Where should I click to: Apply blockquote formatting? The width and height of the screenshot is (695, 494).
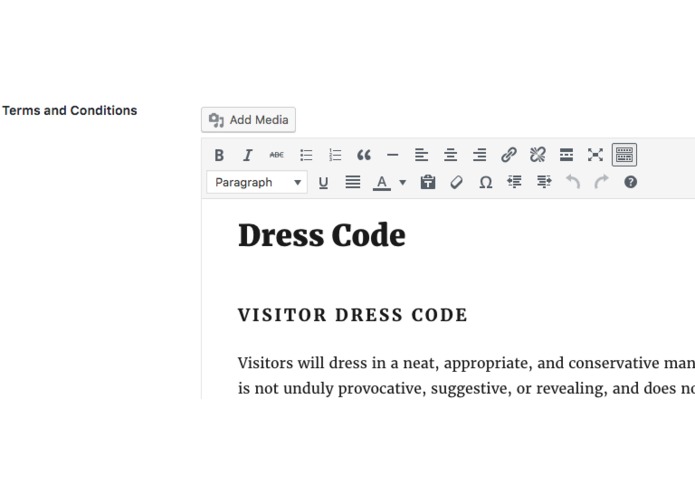pyautogui.click(x=364, y=155)
